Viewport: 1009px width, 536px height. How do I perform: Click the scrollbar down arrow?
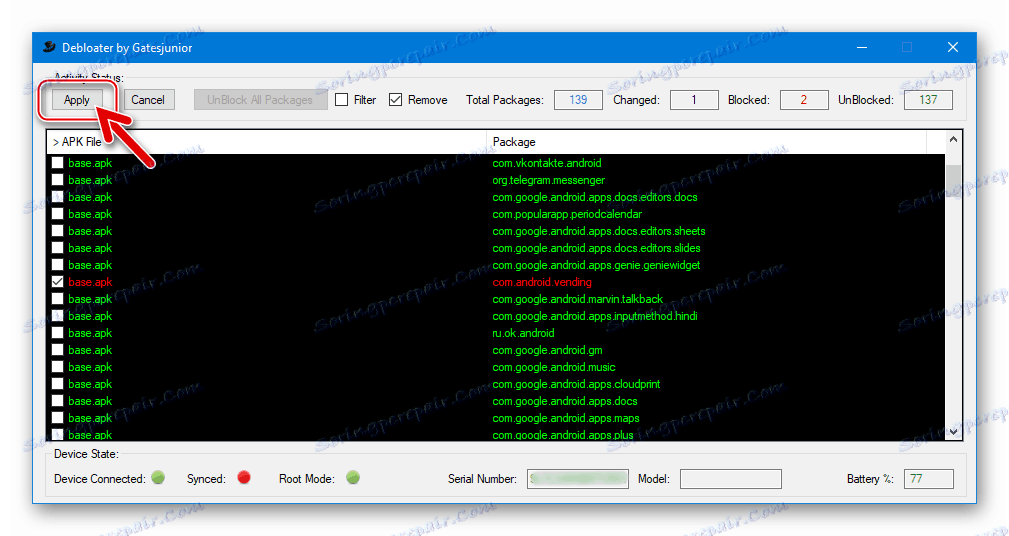click(953, 432)
